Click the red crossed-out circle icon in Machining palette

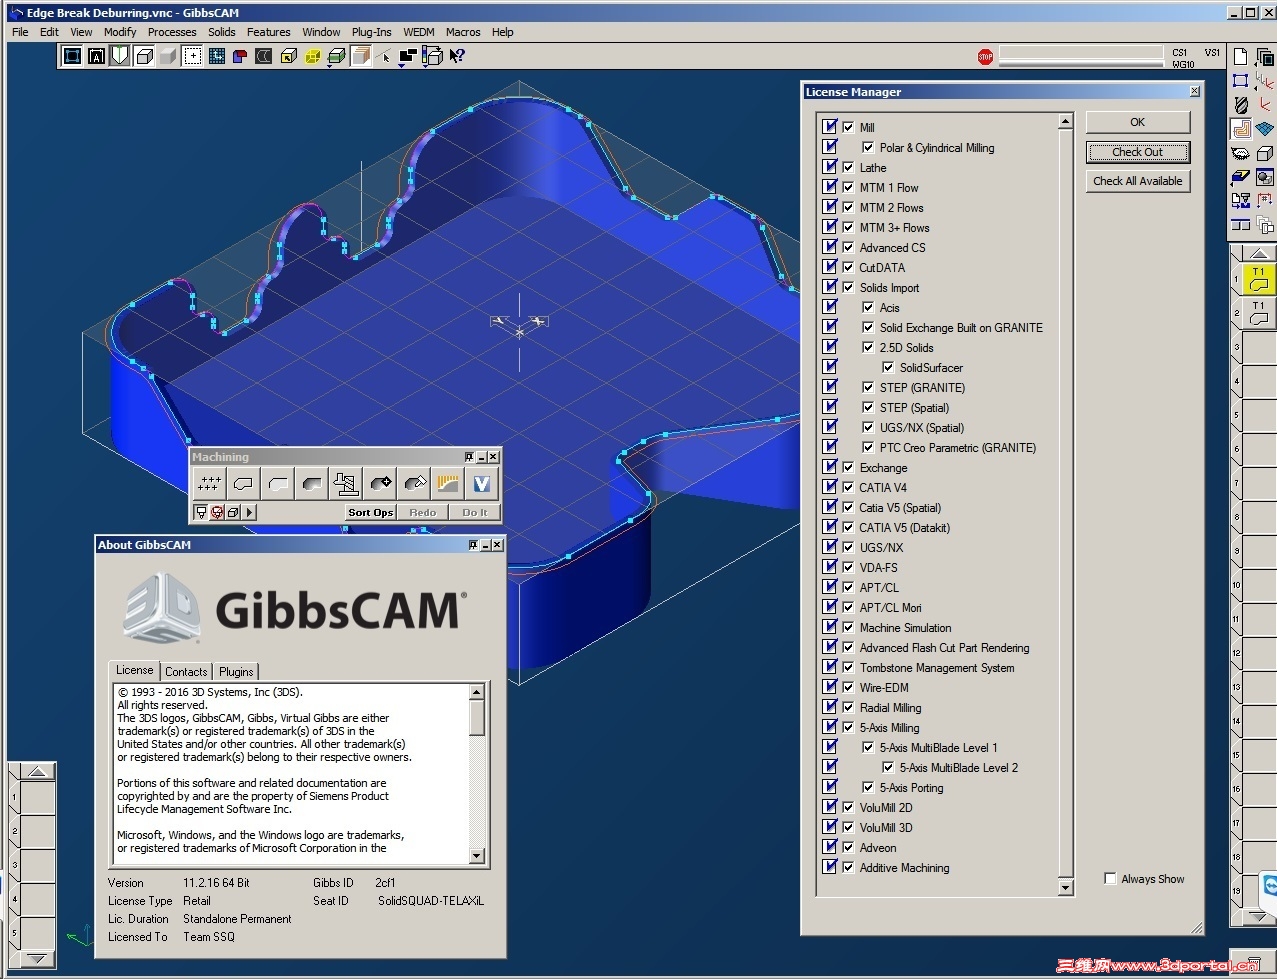pos(216,512)
